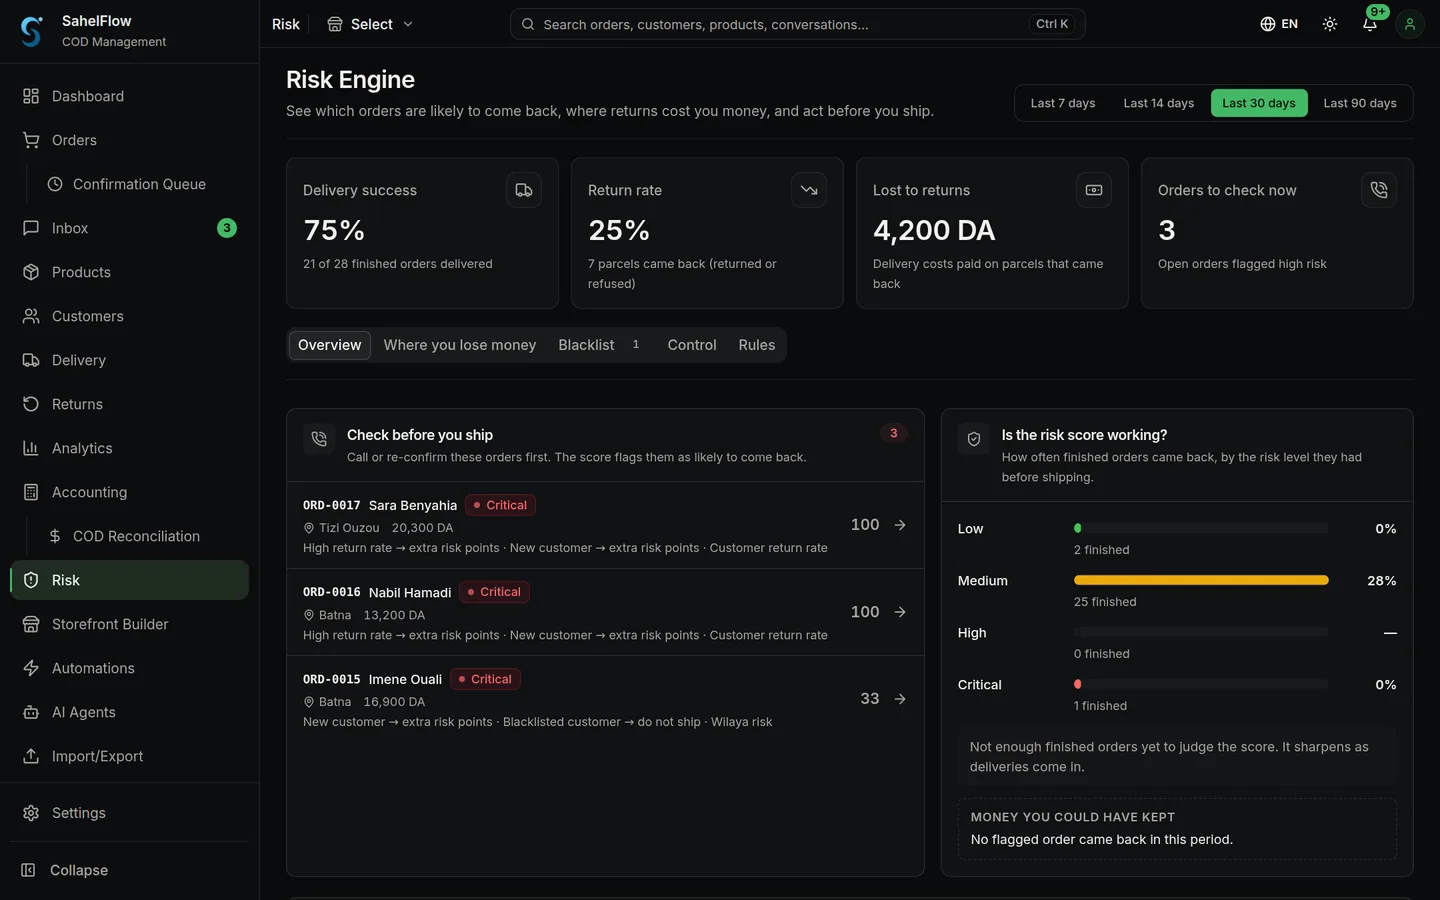Select the Last 90 days range

1360,103
